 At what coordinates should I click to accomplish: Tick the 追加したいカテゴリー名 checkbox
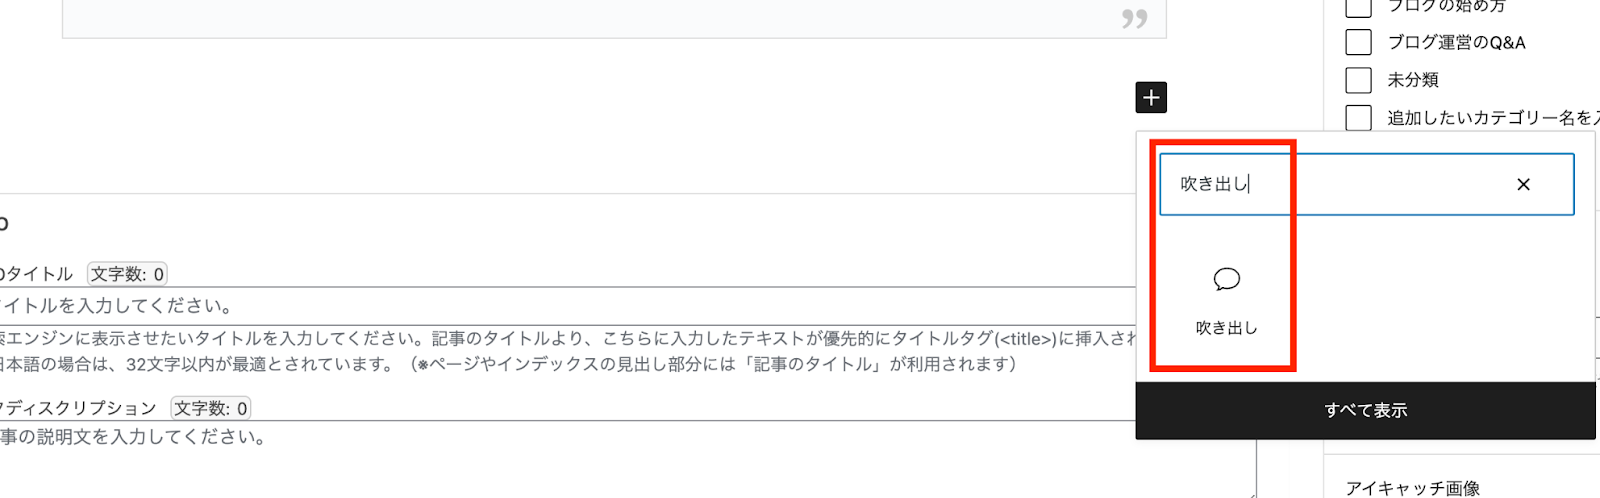tap(1358, 118)
